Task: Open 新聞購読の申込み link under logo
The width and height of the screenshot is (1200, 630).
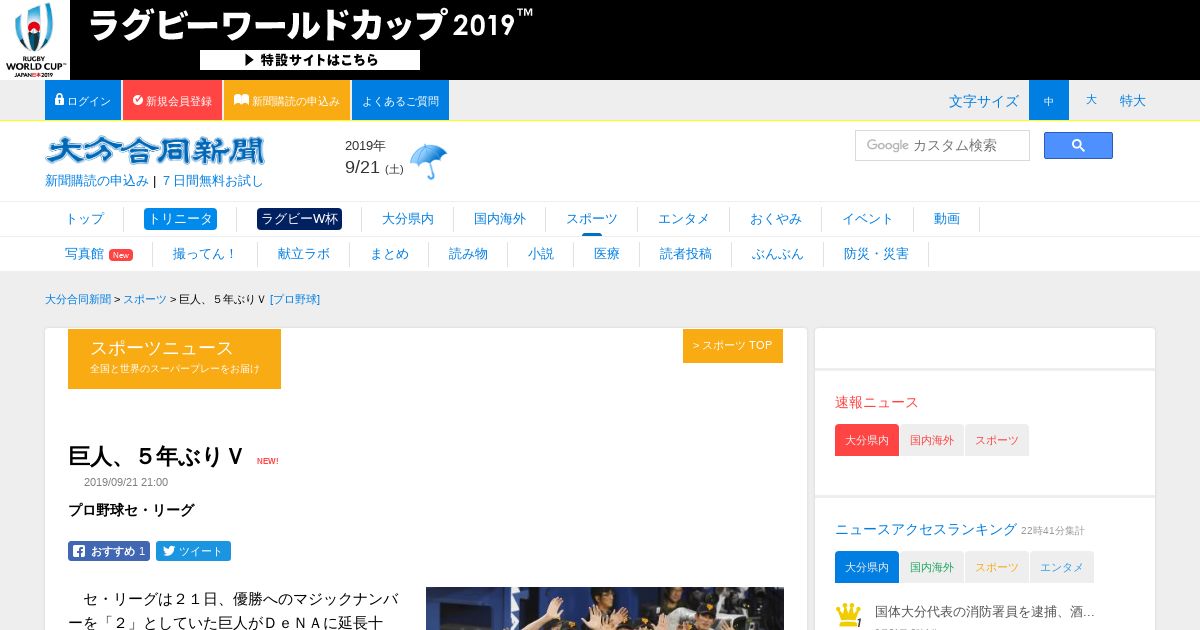Action: (x=97, y=181)
